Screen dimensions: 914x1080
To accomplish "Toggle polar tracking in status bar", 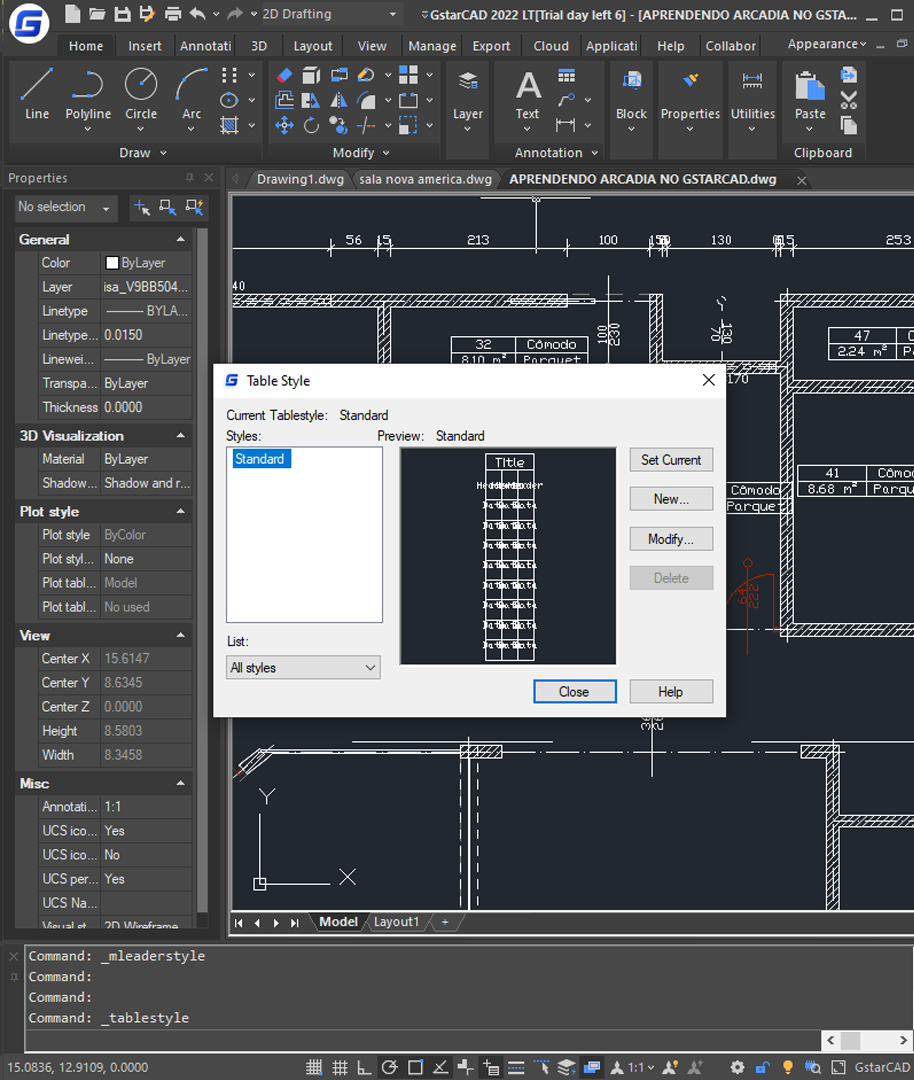I will pyautogui.click(x=389, y=1068).
